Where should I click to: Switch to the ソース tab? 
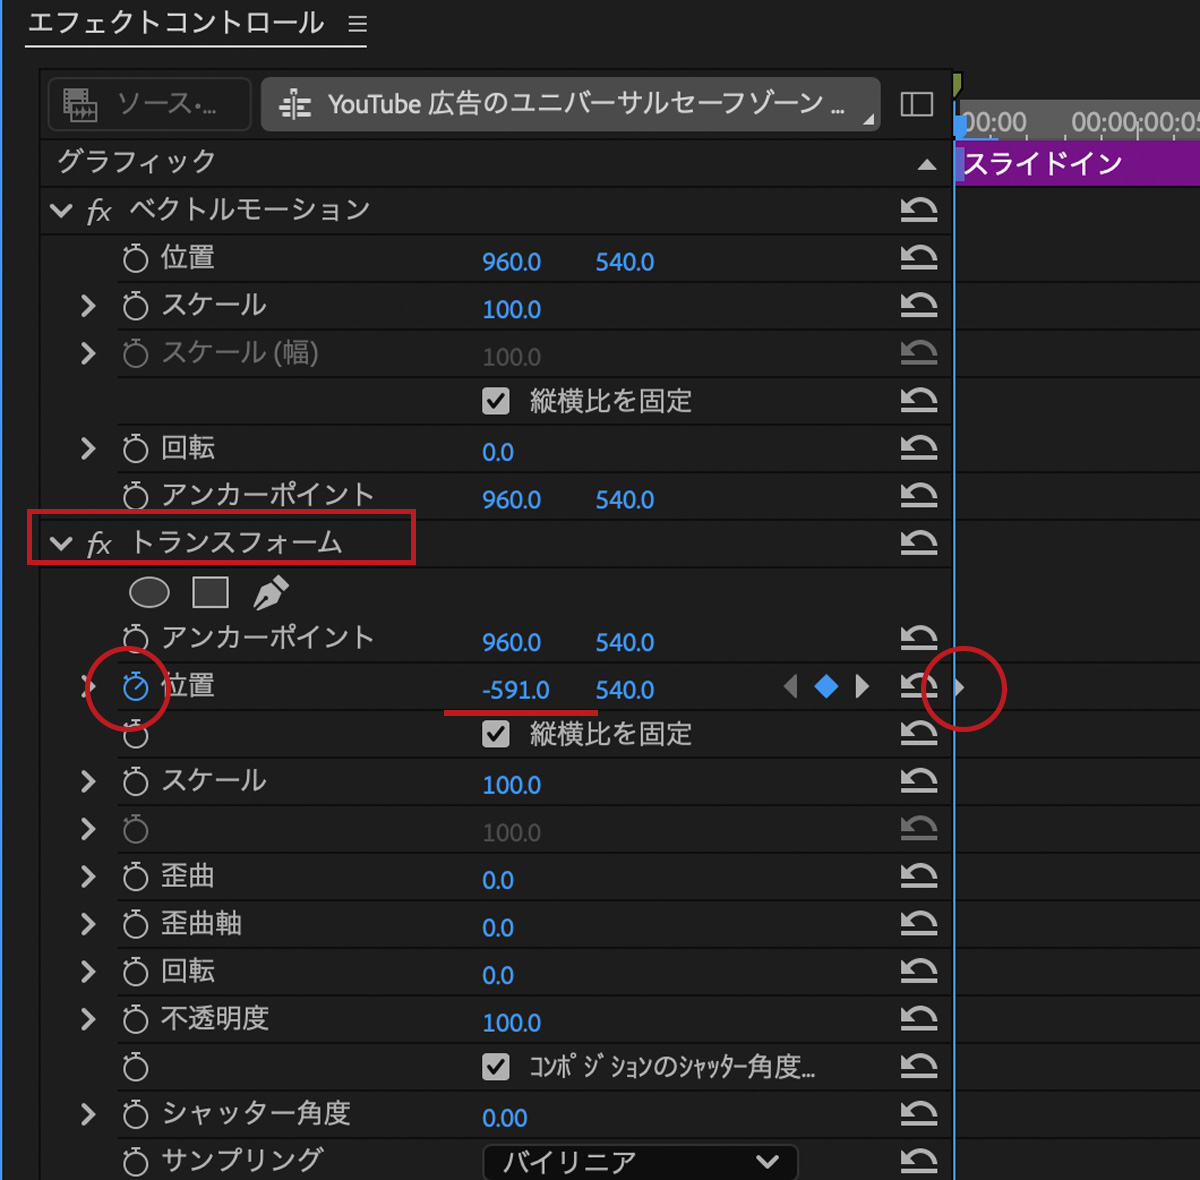pyautogui.click(x=148, y=104)
